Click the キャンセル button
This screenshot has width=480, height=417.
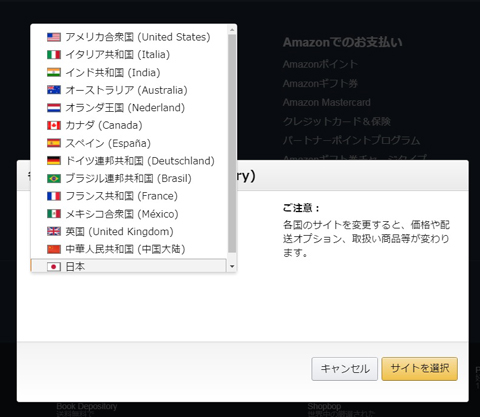(345, 369)
